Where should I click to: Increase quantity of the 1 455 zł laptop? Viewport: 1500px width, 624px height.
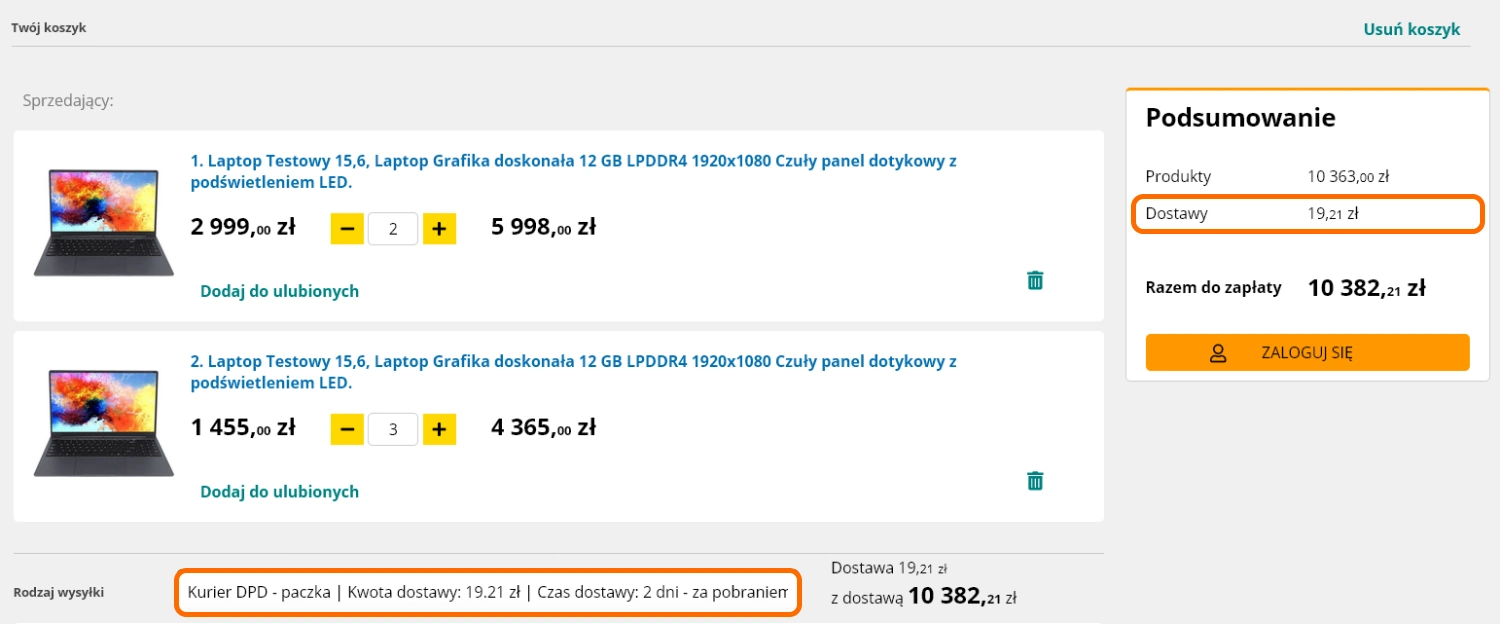click(x=439, y=430)
